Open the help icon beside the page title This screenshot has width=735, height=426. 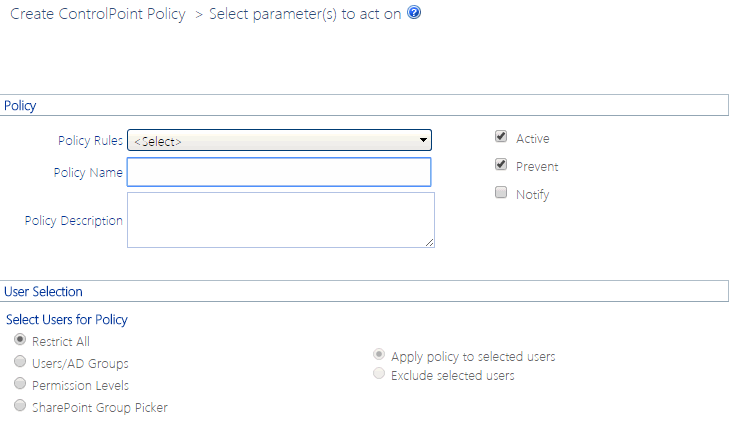[x=414, y=15]
